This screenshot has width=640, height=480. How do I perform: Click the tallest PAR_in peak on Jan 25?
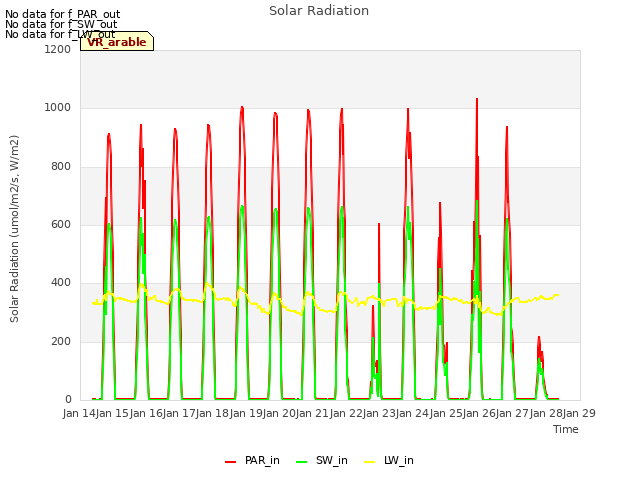pyautogui.click(x=477, y=99)
